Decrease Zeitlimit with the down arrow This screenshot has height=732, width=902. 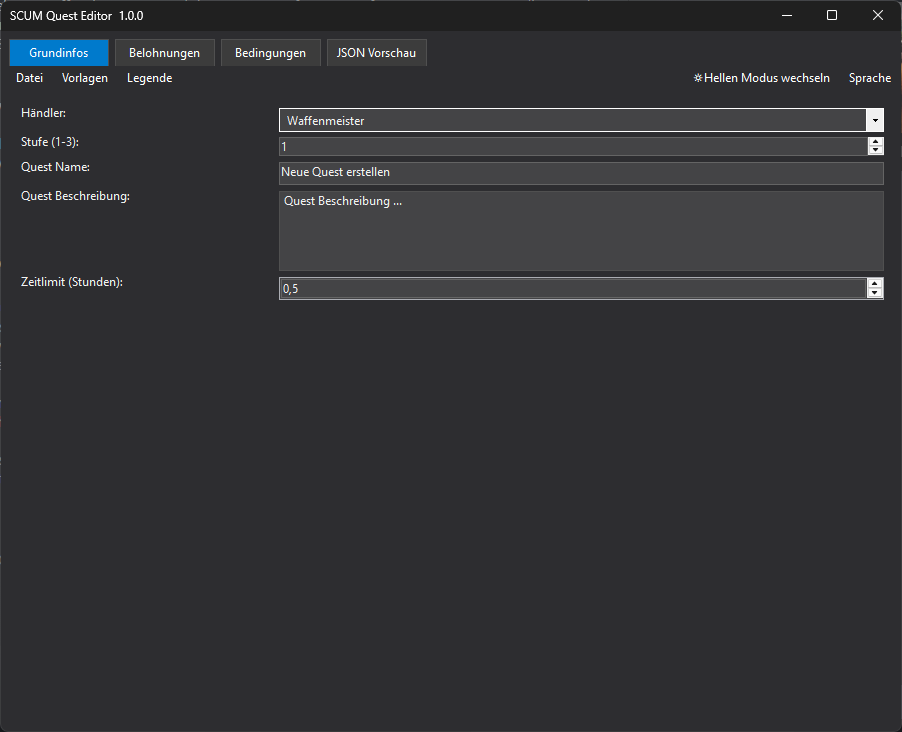point(876,293)
